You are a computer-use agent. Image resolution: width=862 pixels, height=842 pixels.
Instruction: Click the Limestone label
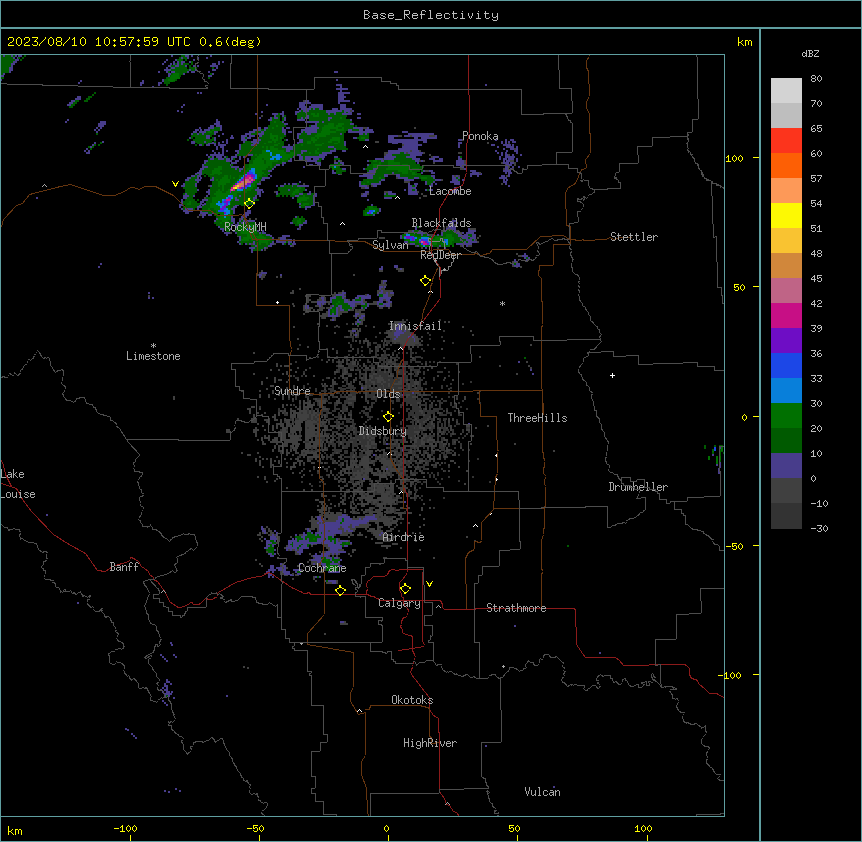153,356
